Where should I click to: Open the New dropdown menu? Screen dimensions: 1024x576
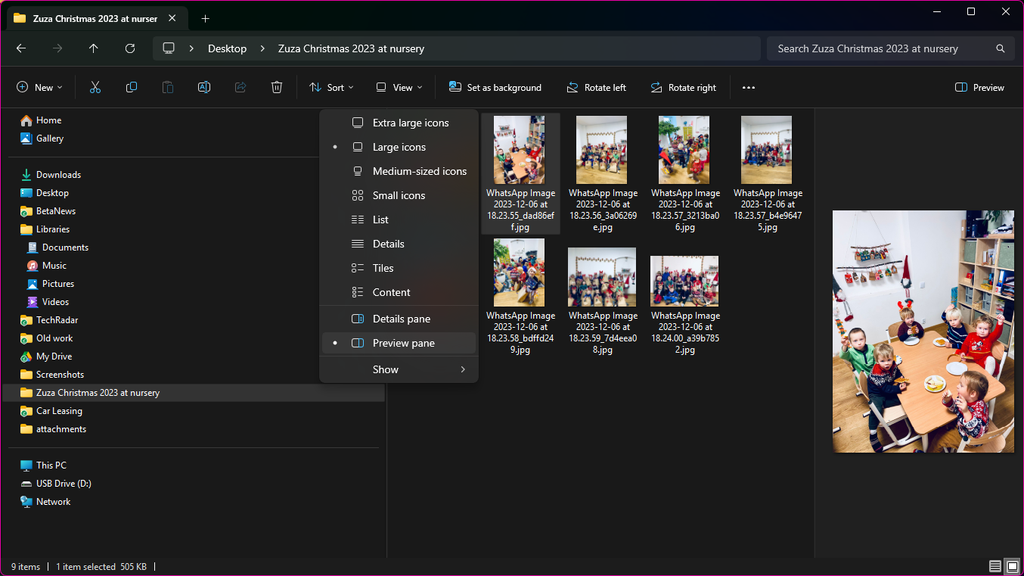coord(39,87)
